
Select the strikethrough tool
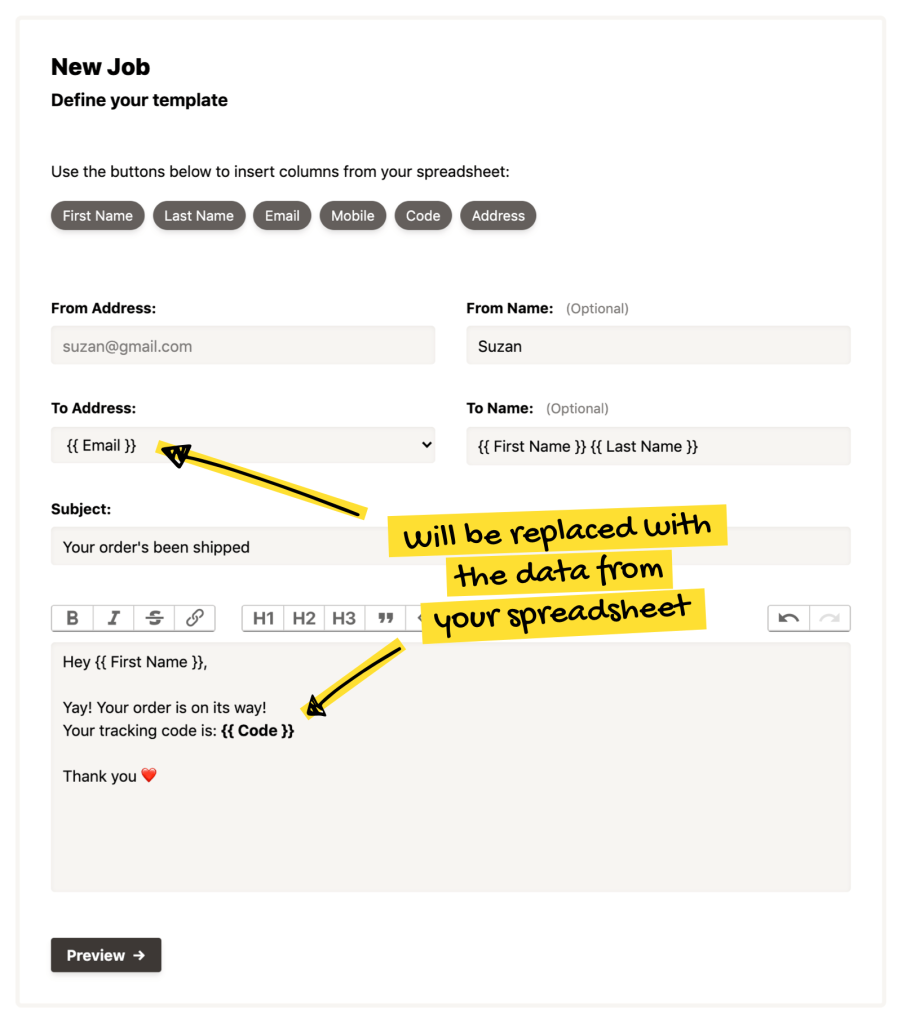pos(153,618)
